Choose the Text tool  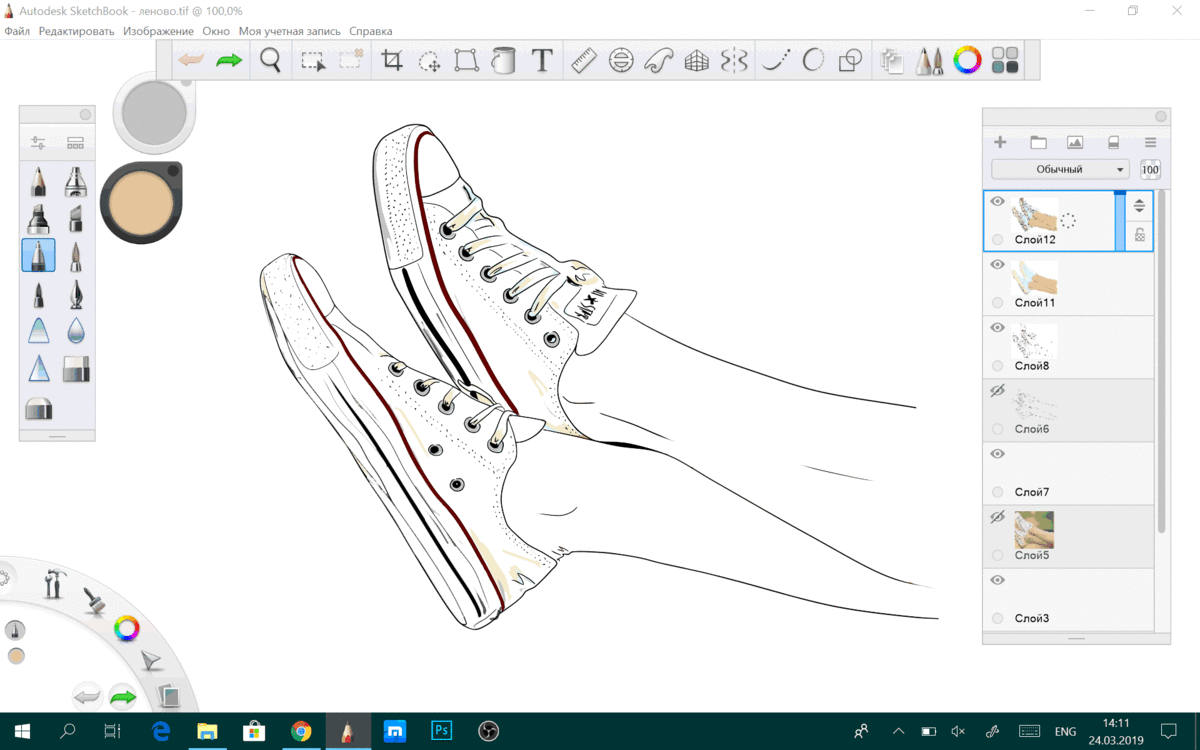tap(542, 61)
